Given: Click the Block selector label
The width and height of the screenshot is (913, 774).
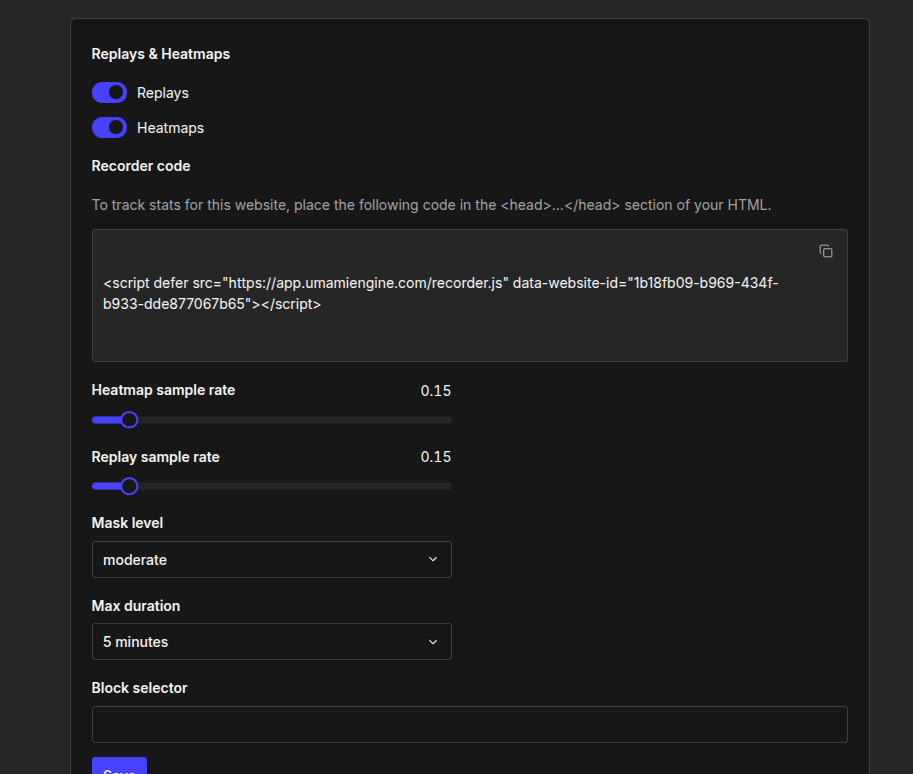Looking at the screenshot, I should pos(139,688).
